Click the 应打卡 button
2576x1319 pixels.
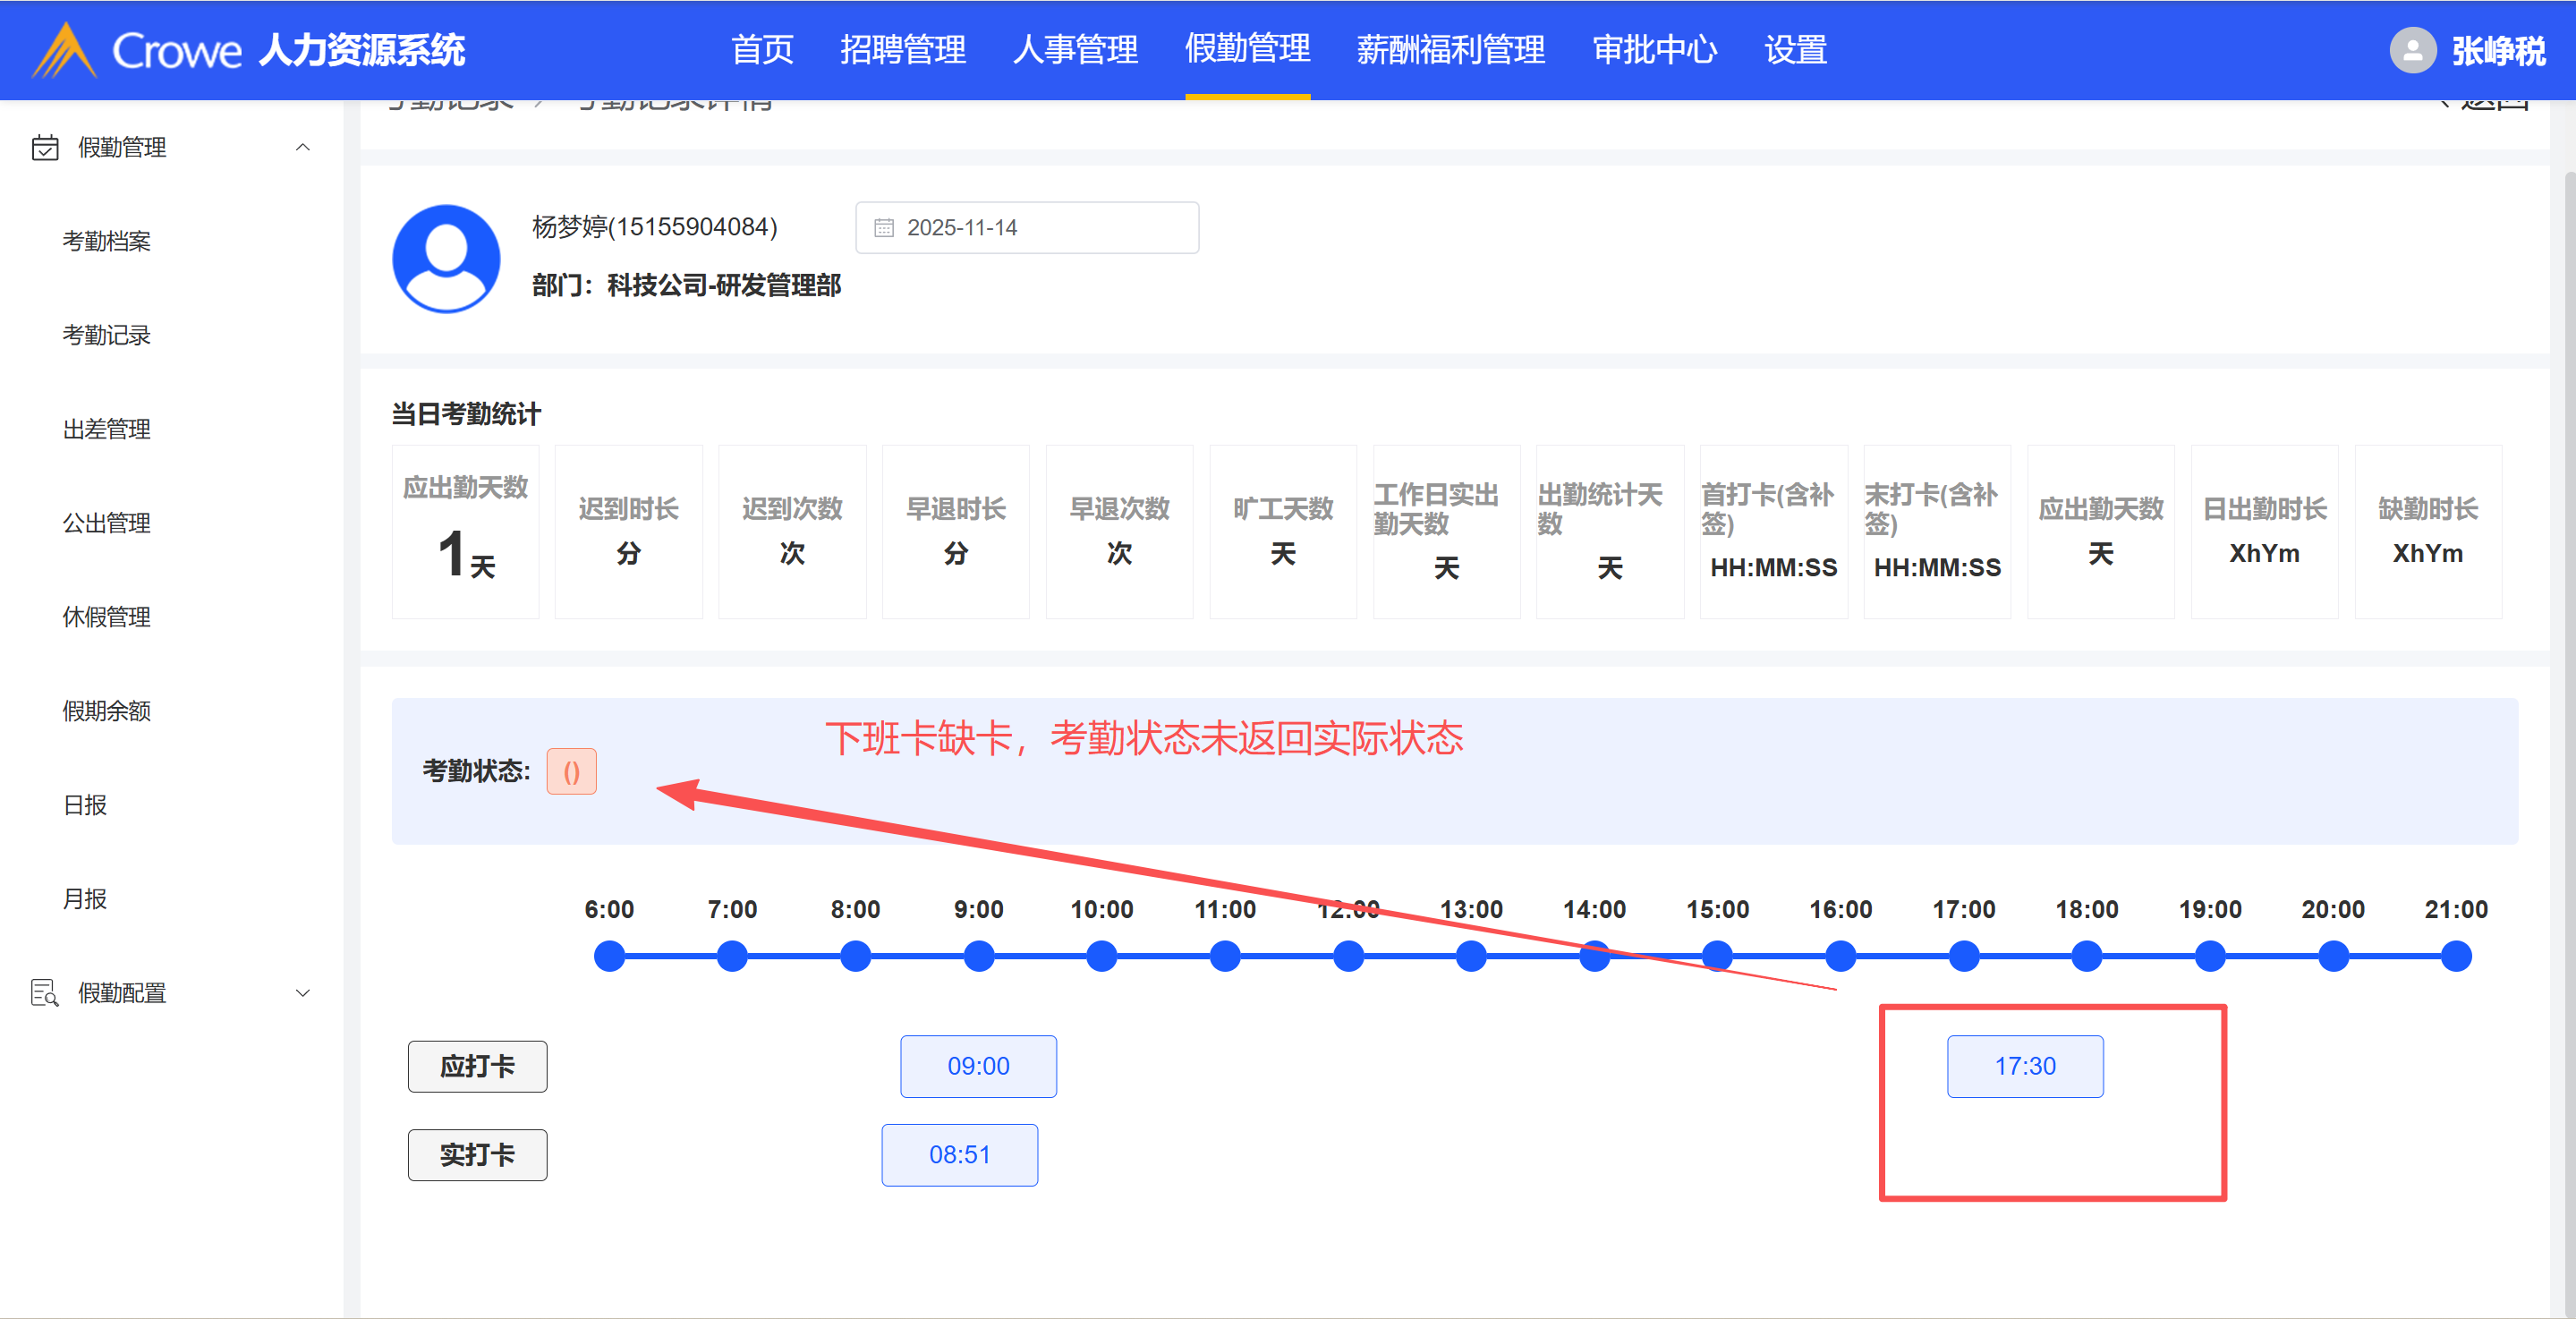[477, 1066]
